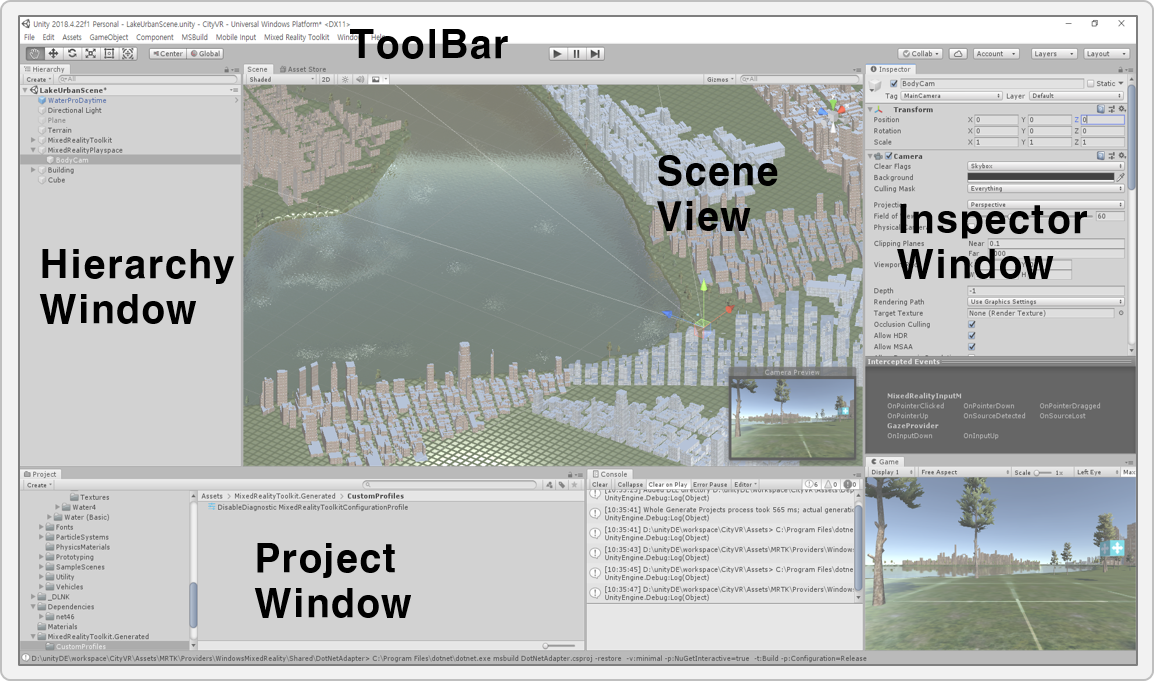Open the Camera component gear menu
This screenshot has width=1154, height=681.
(1122, 156)
